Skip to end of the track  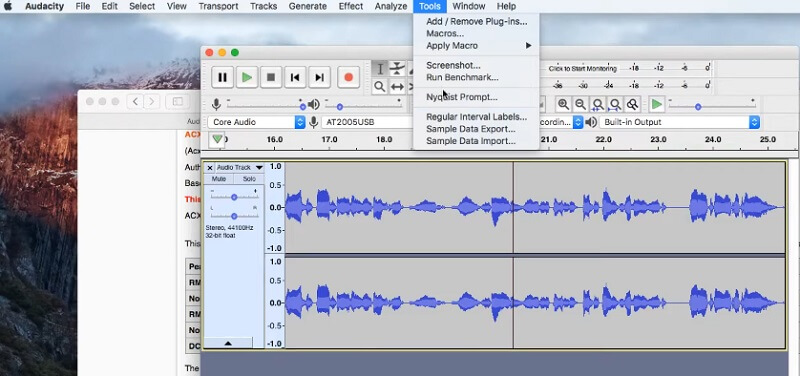[319, 78]
